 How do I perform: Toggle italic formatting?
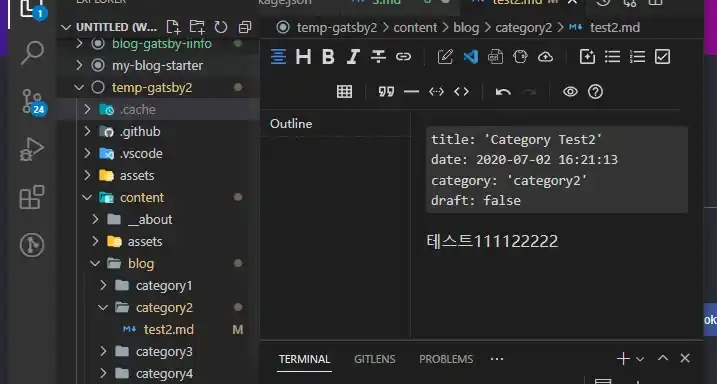click(353, 57)
